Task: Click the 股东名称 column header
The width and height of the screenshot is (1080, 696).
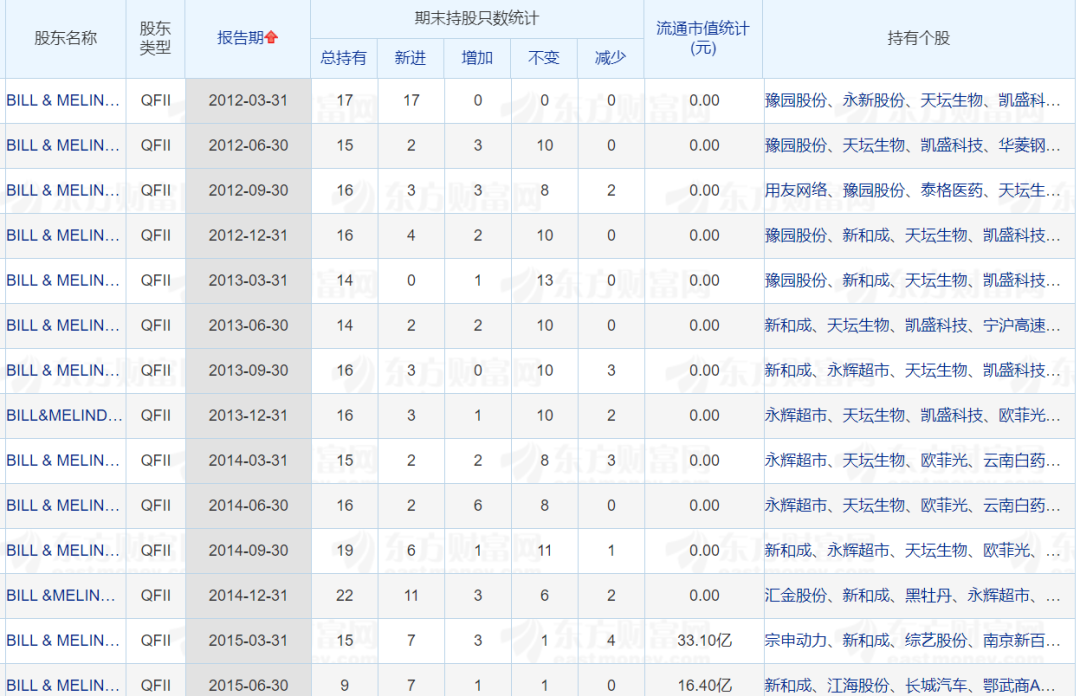Action: 65,39
